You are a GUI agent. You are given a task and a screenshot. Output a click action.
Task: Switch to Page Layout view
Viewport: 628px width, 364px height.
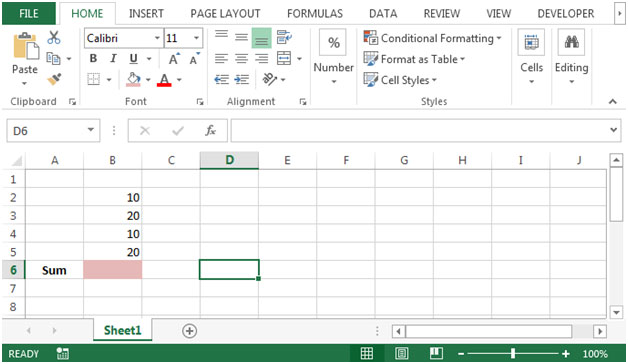(401, 354)
